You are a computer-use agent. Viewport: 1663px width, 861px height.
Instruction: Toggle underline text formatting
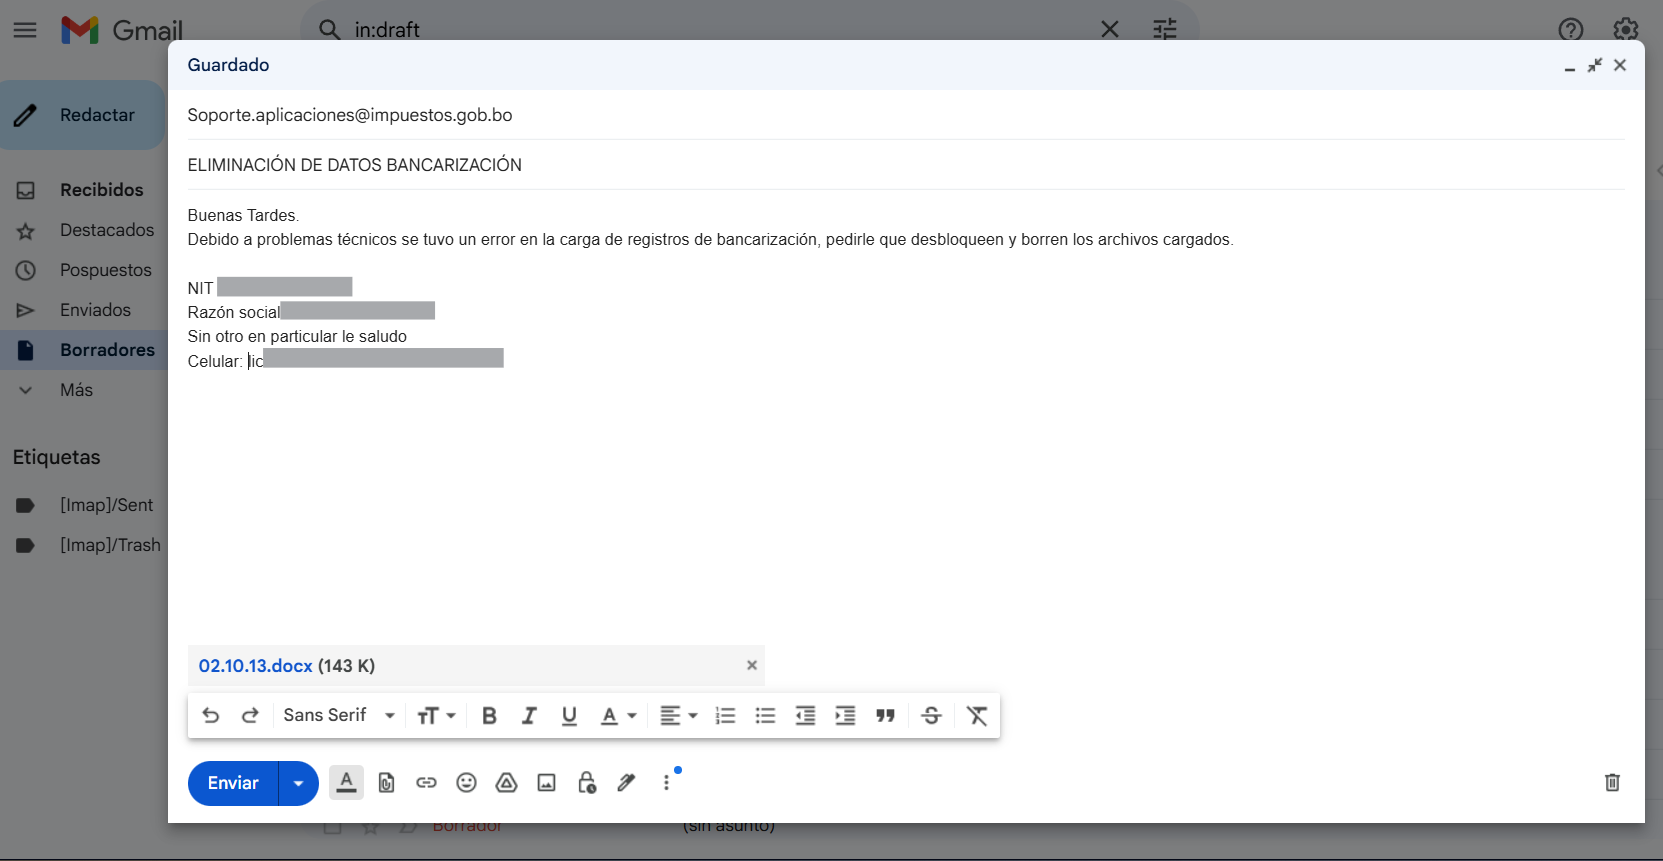click(x=569, y=716)
